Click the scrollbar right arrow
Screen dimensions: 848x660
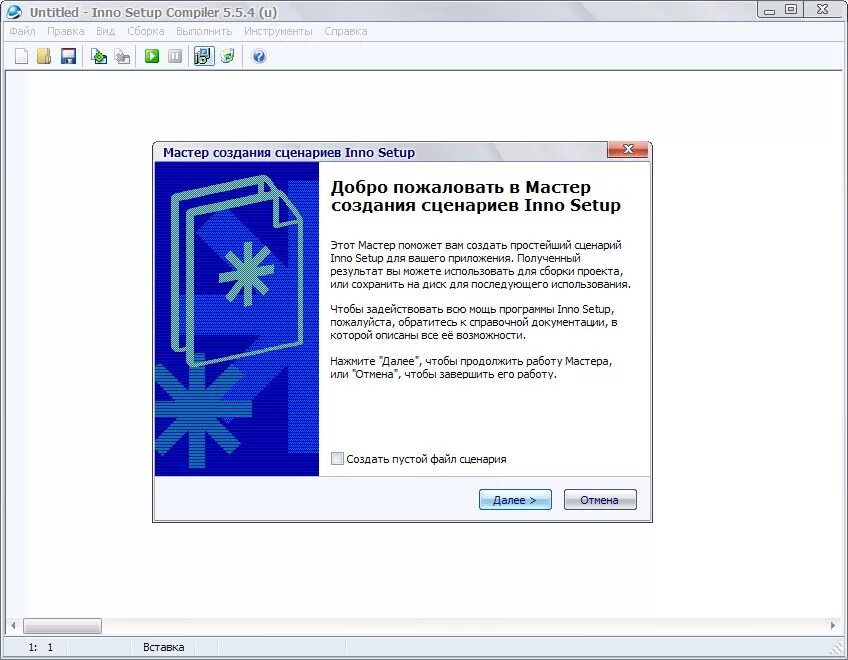(x=833, y=625)
